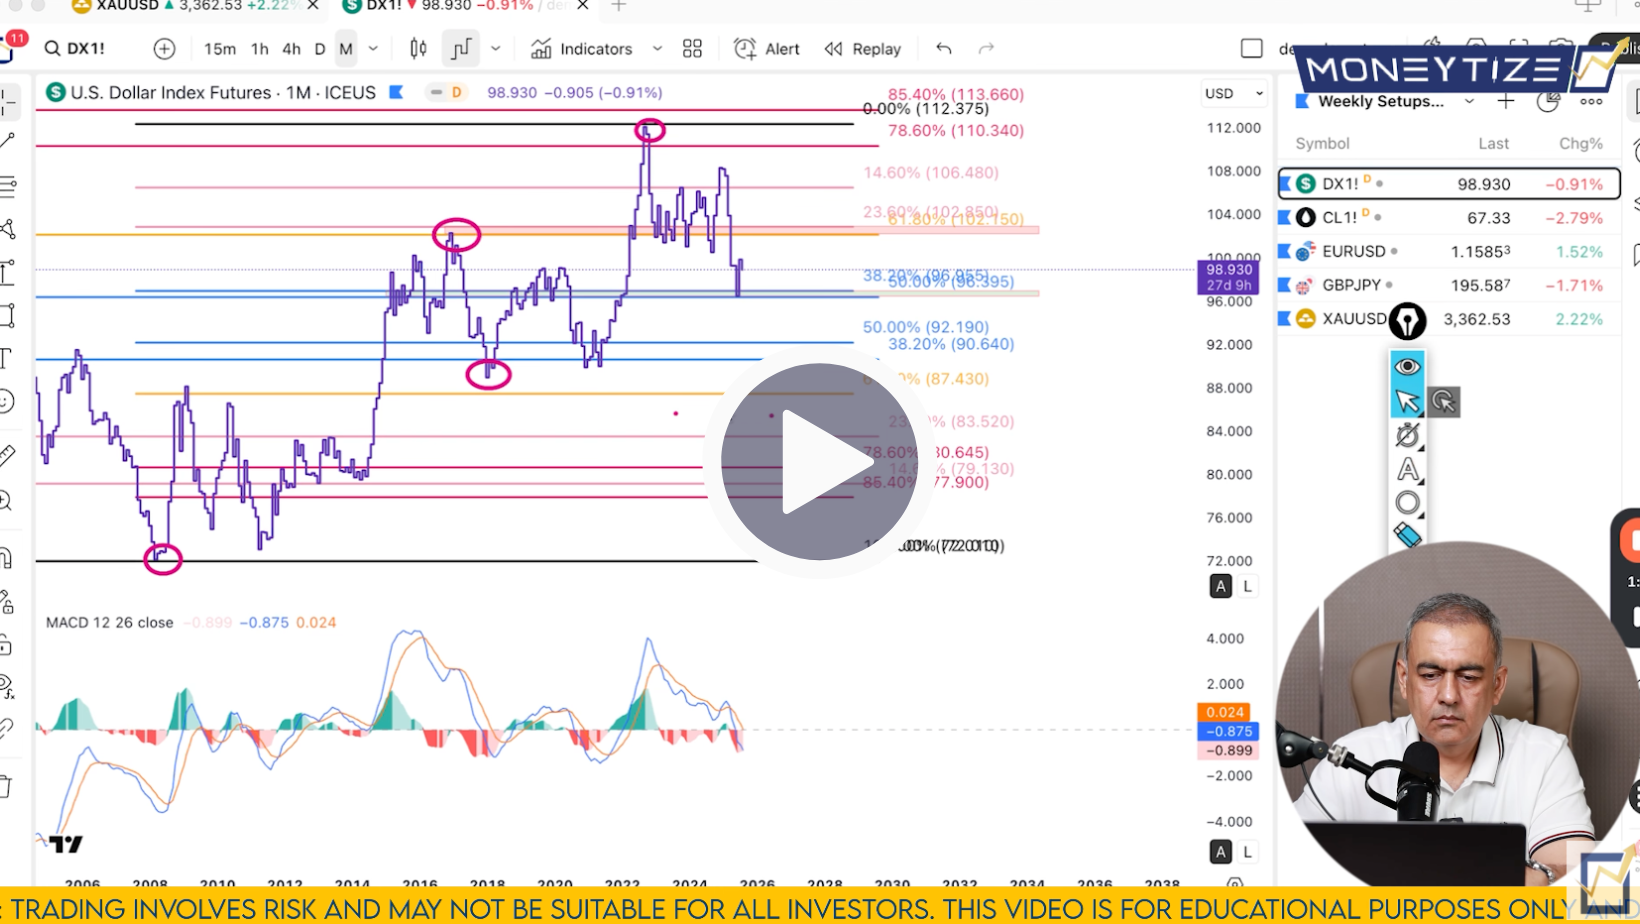Open the USD currency dropdown
This screenshot has width=1640, height=924.
(x=1234, y=93)
